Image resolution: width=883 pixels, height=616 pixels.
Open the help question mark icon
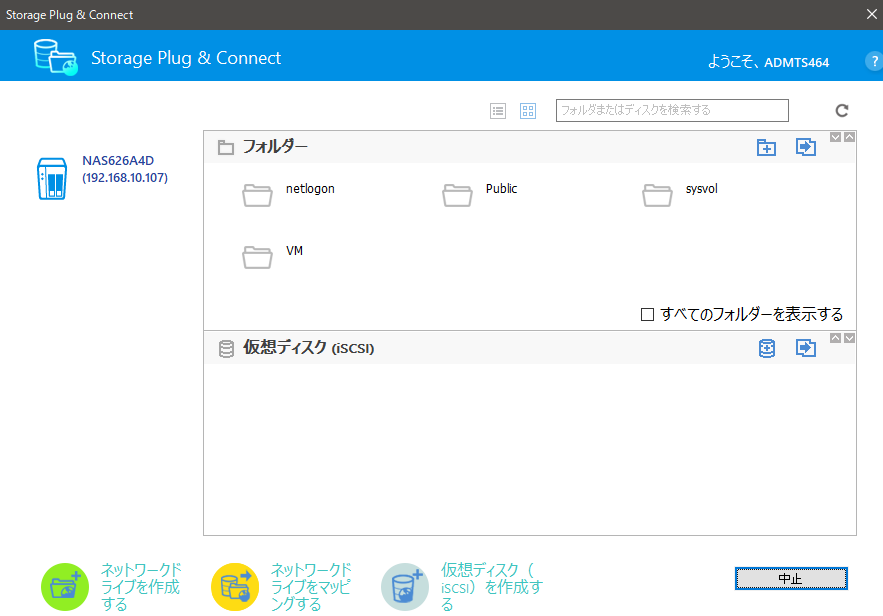(875, 61)
